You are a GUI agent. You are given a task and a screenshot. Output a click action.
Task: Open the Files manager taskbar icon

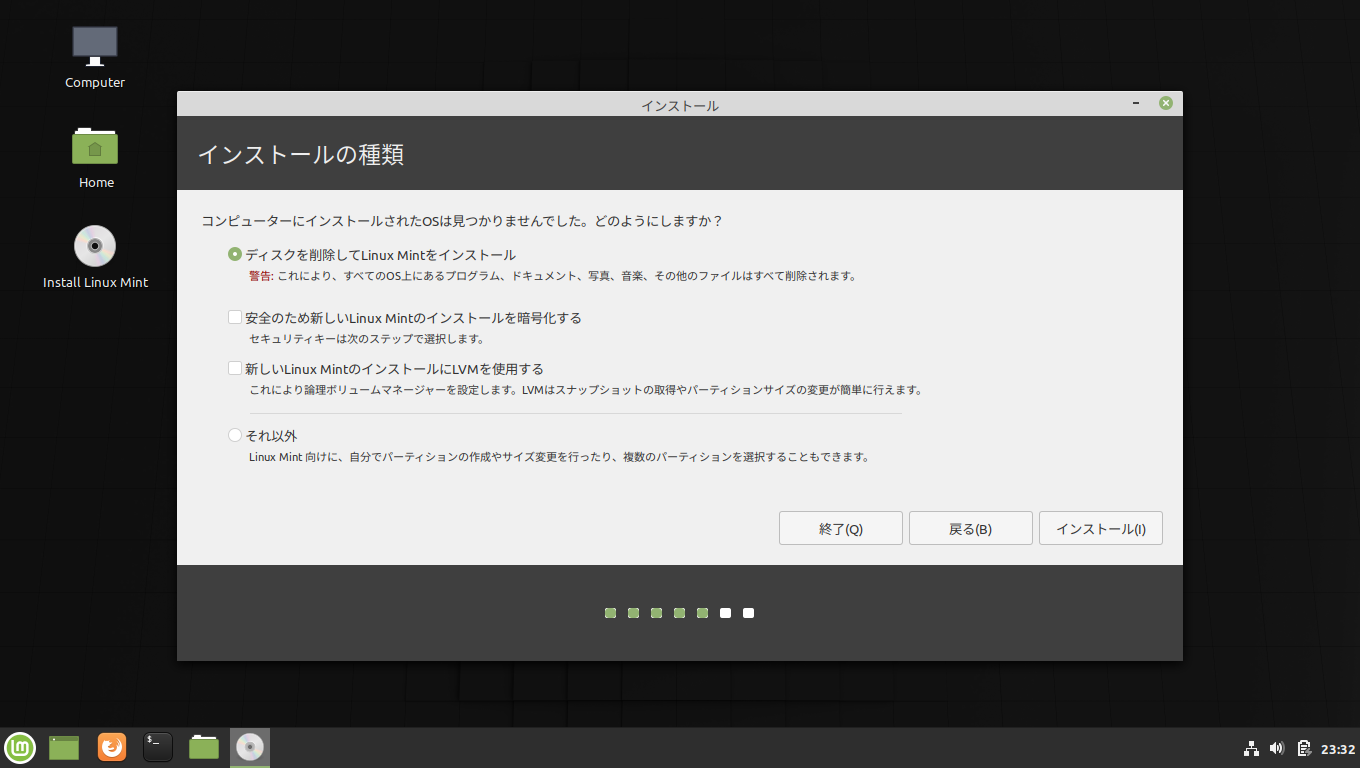coord(204,747)
